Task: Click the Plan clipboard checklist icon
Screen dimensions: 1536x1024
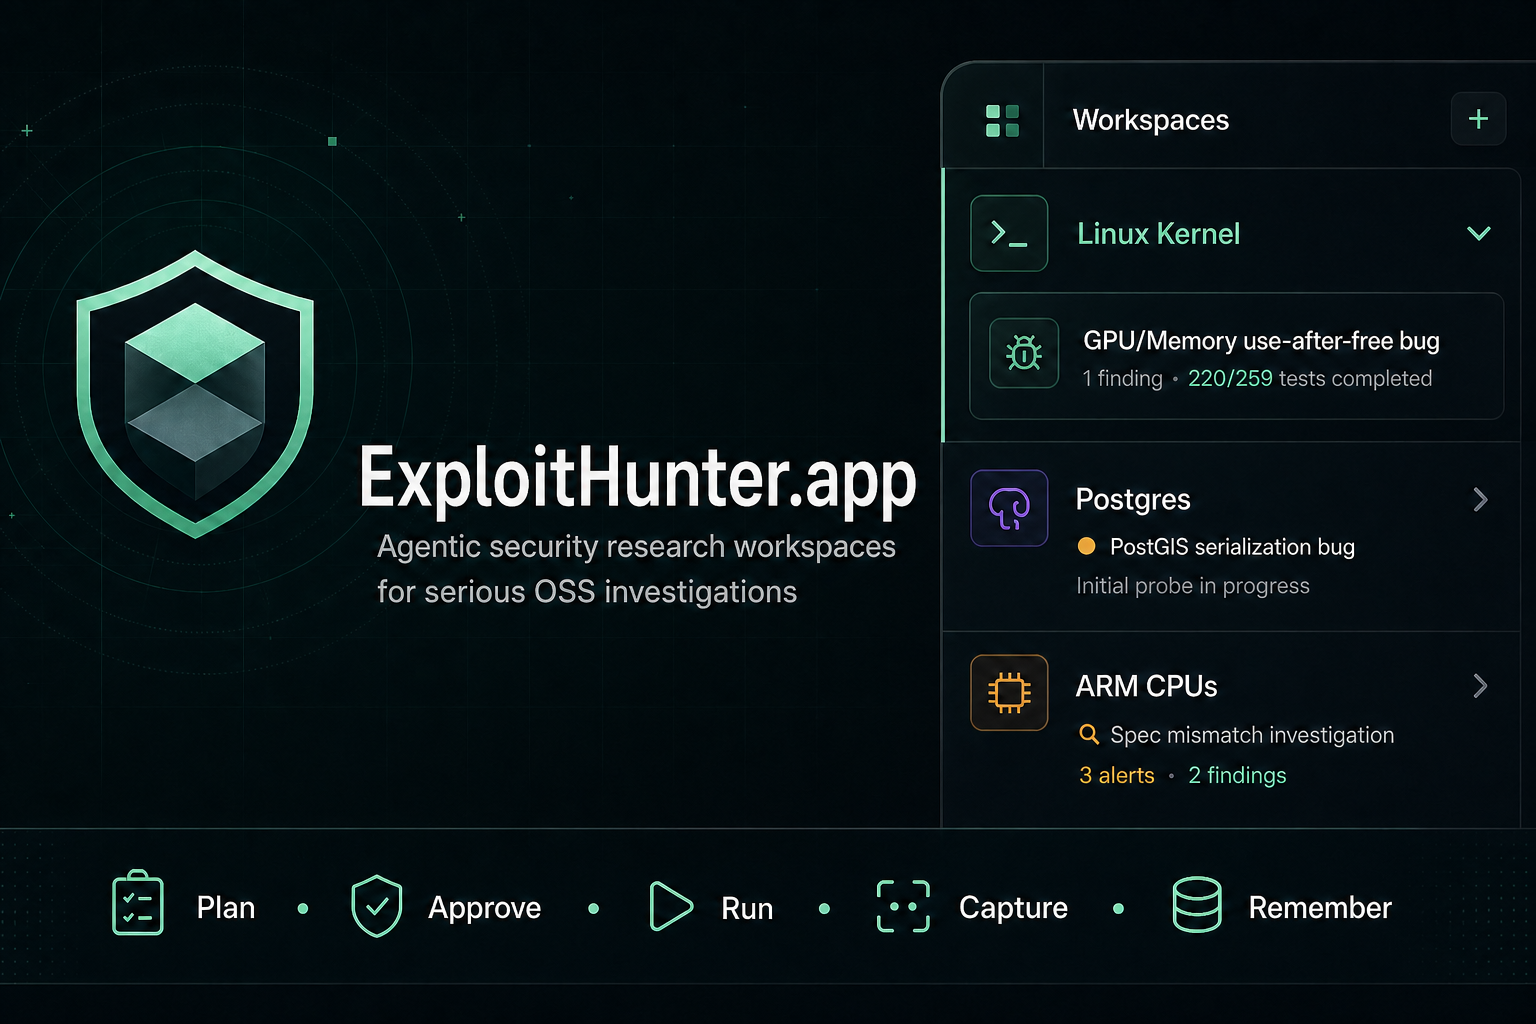Action: coord(138,903)
